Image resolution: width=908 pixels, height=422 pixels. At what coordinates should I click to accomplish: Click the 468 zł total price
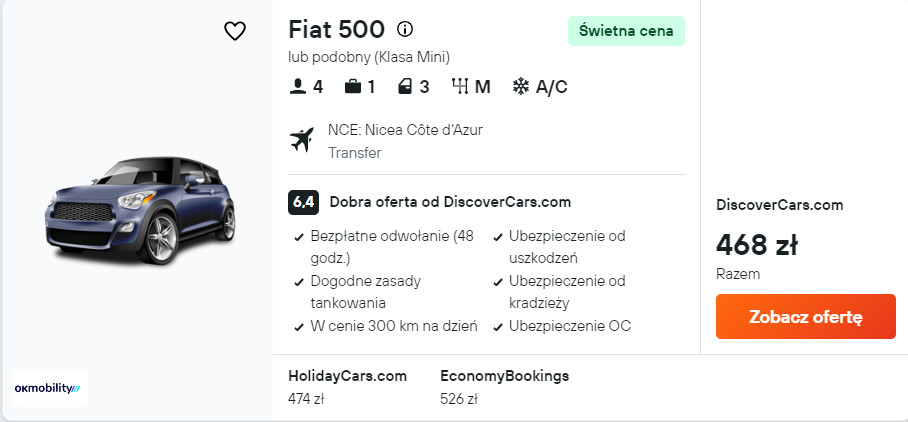coord(756,244)
